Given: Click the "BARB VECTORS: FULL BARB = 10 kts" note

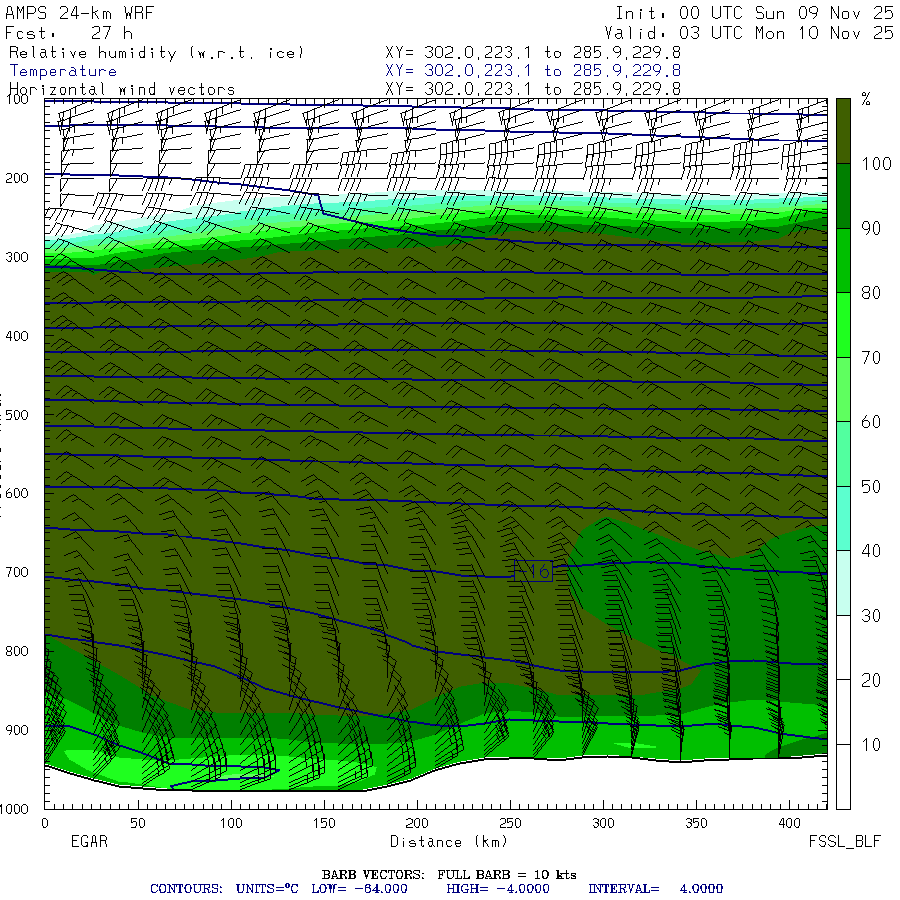Looking at the screenshot, I should [x=449, y=875].
